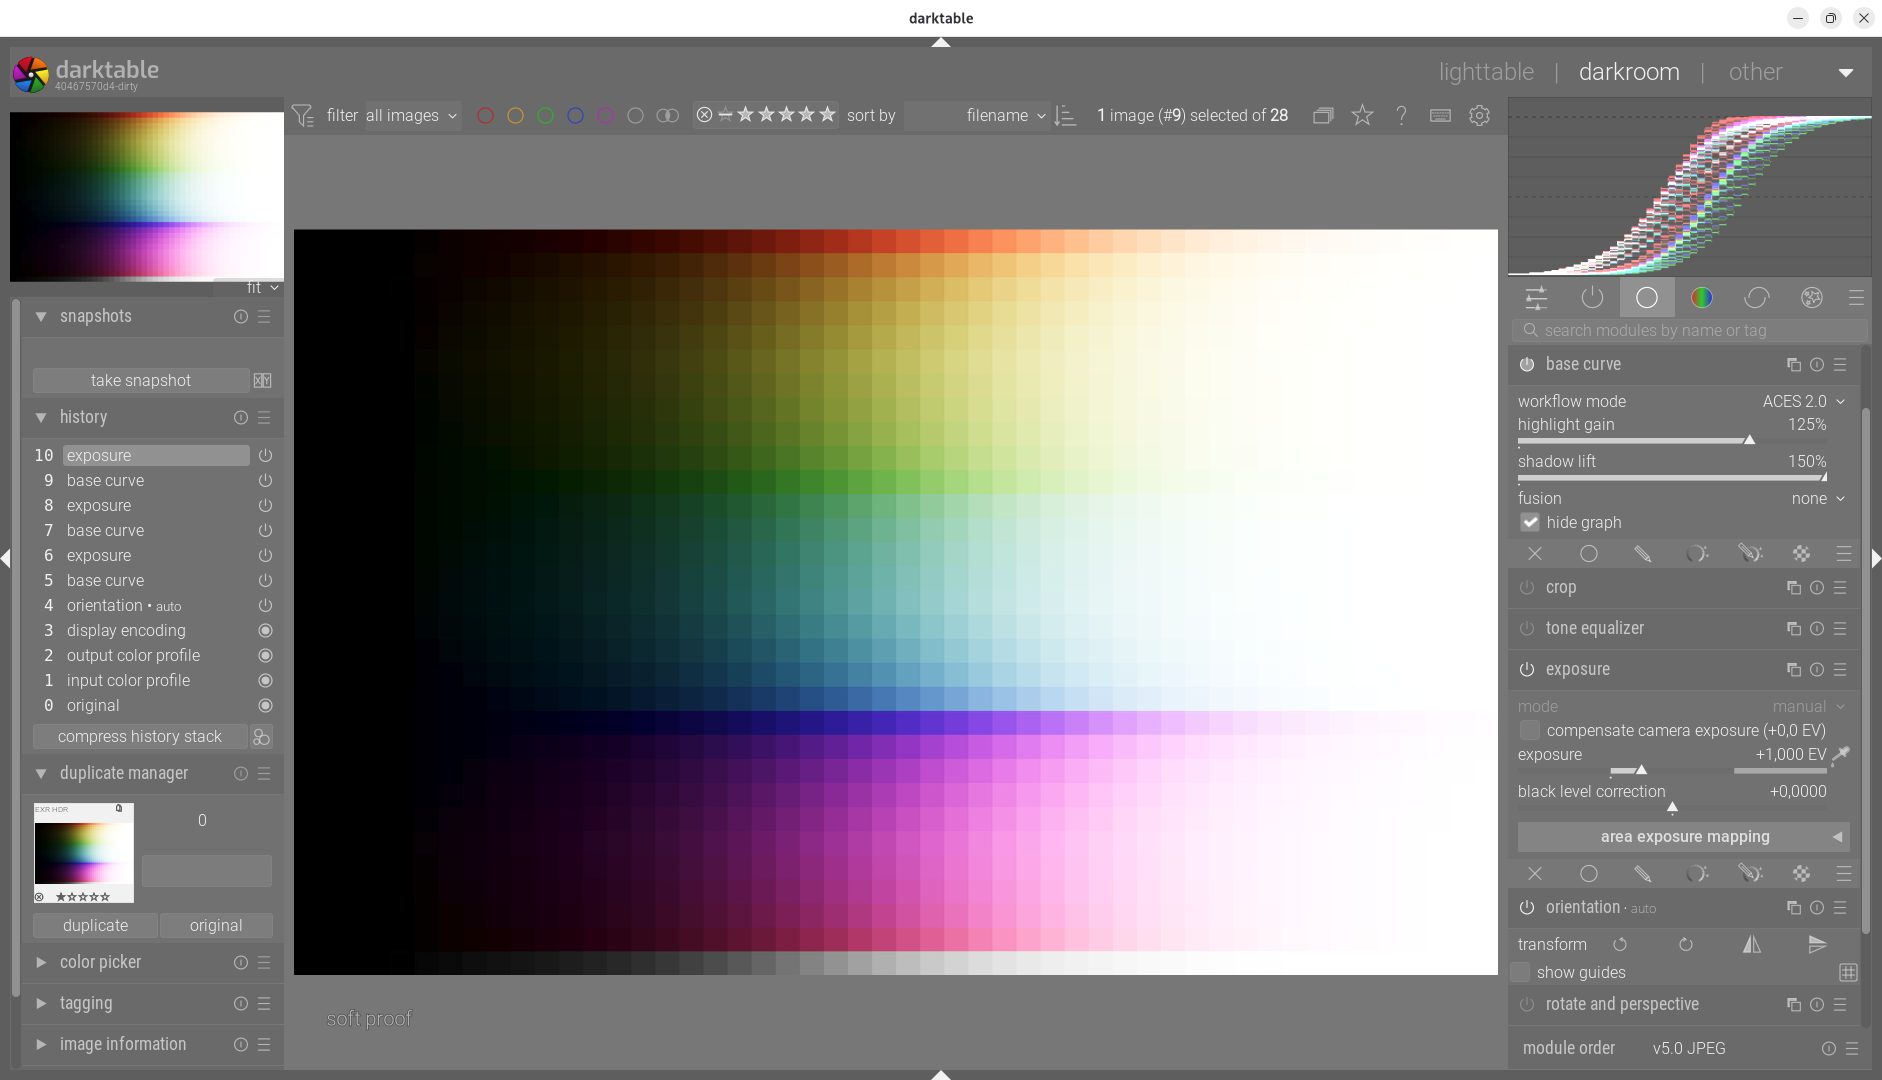Uncheck the hide graph checkbox

tap(1530, 522)
